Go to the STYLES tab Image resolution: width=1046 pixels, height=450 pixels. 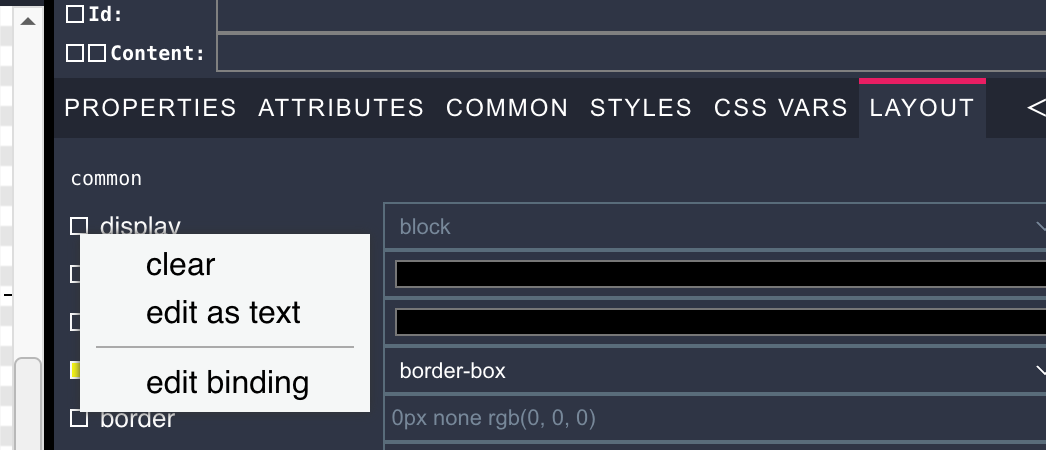tap(640, 108)
